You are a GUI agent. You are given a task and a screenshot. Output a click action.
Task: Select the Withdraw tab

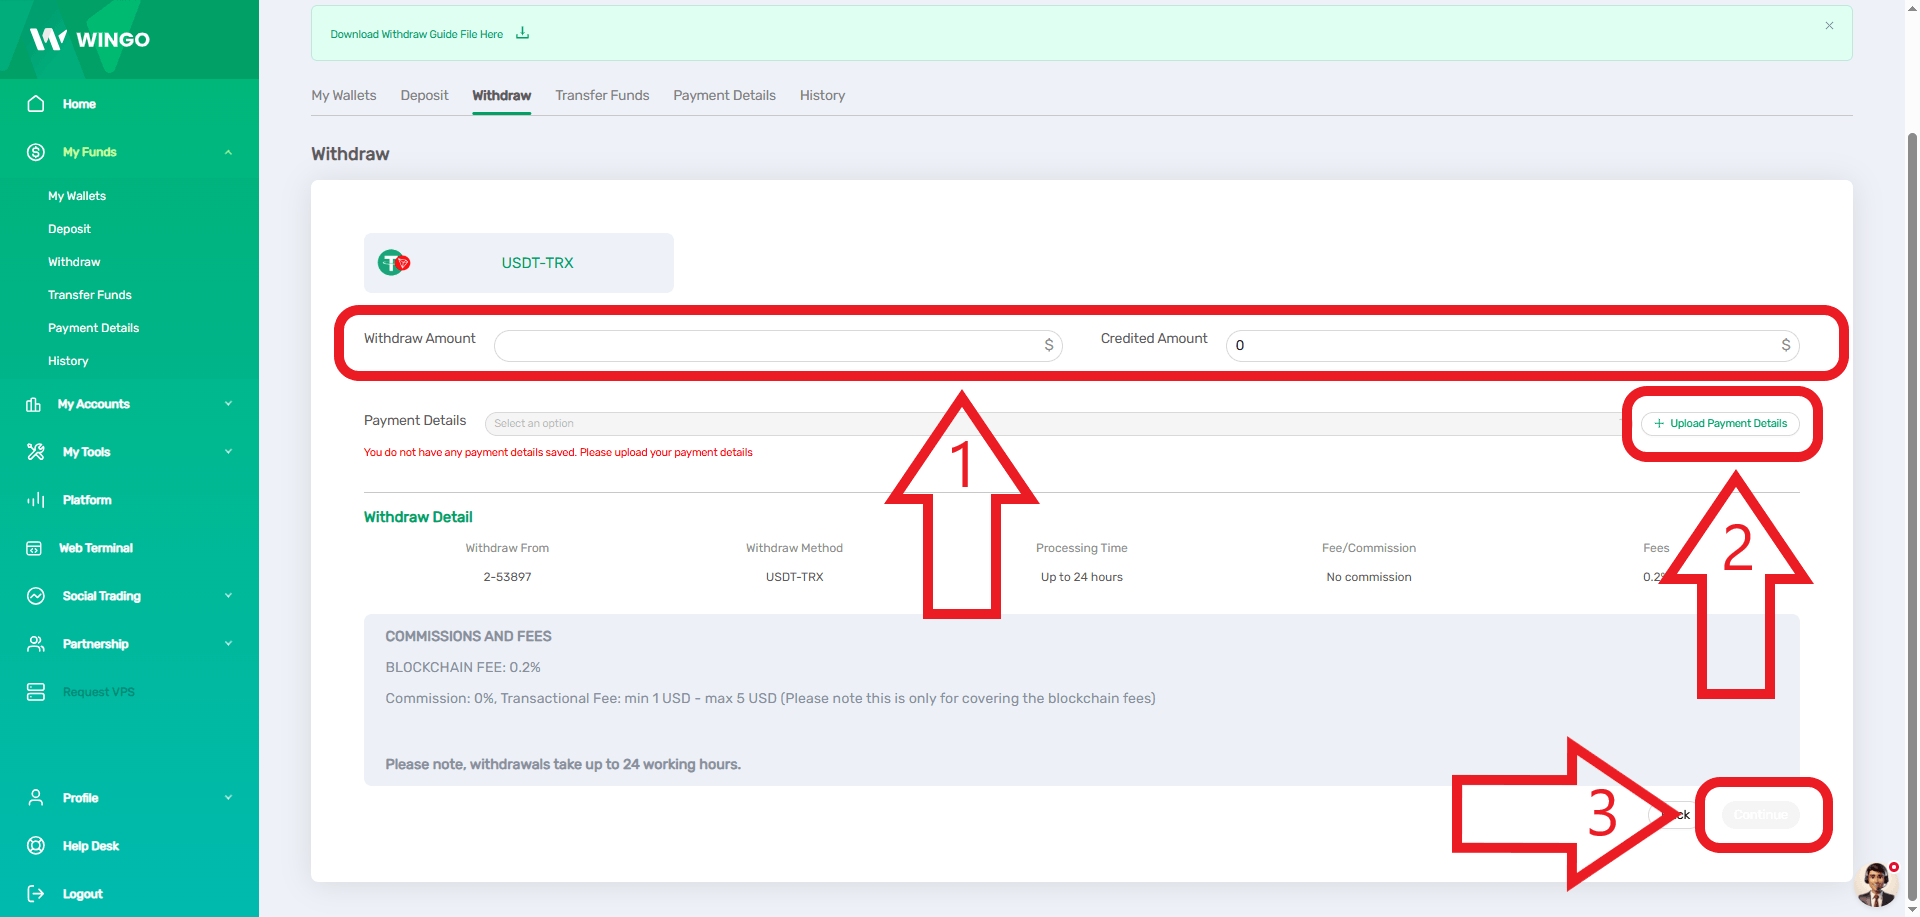point(501,95)
